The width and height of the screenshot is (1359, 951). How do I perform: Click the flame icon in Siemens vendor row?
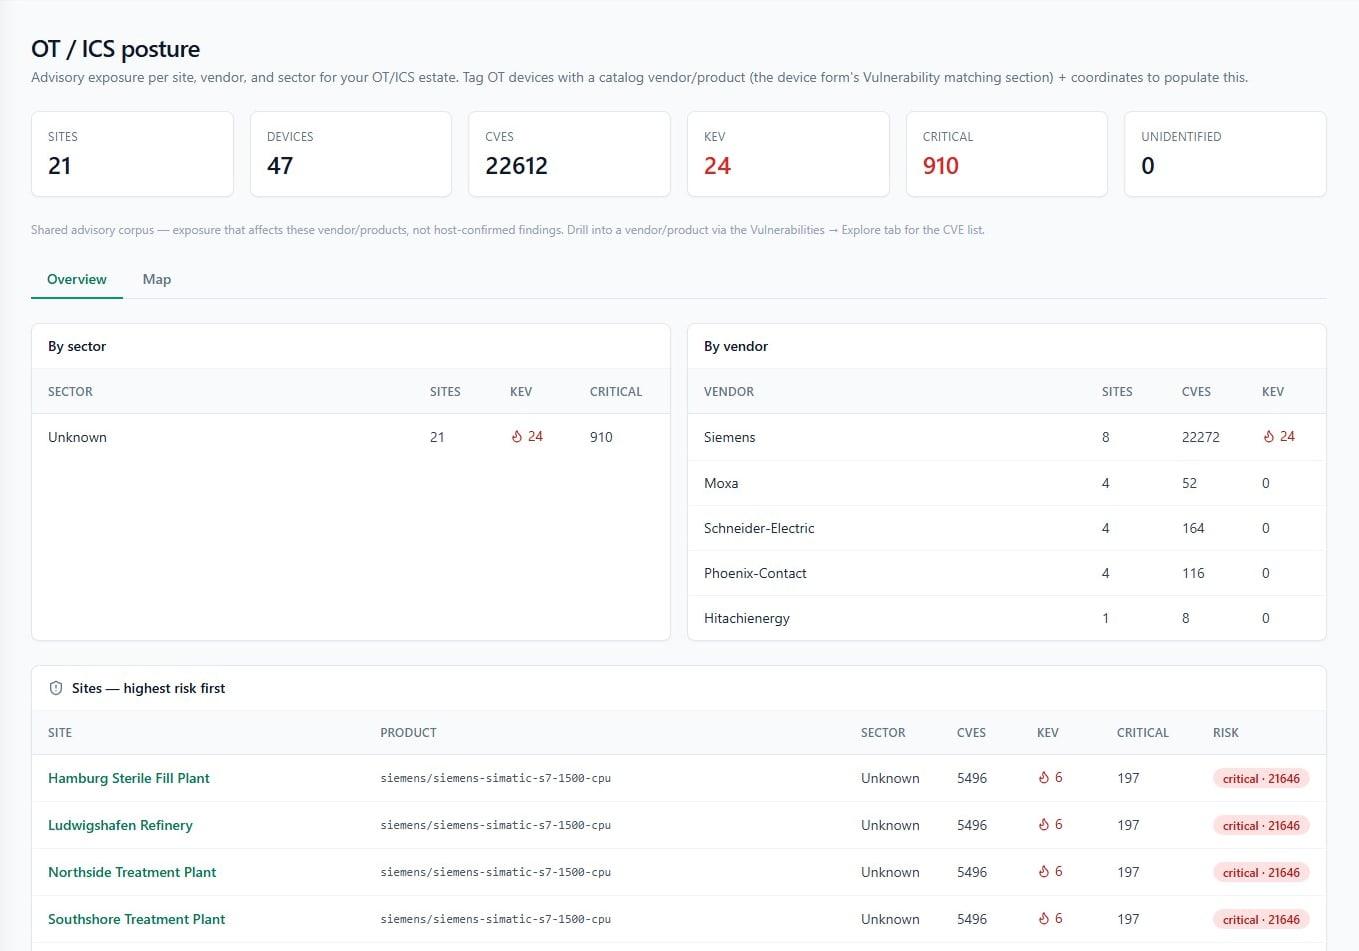[x=1269, y=437]
